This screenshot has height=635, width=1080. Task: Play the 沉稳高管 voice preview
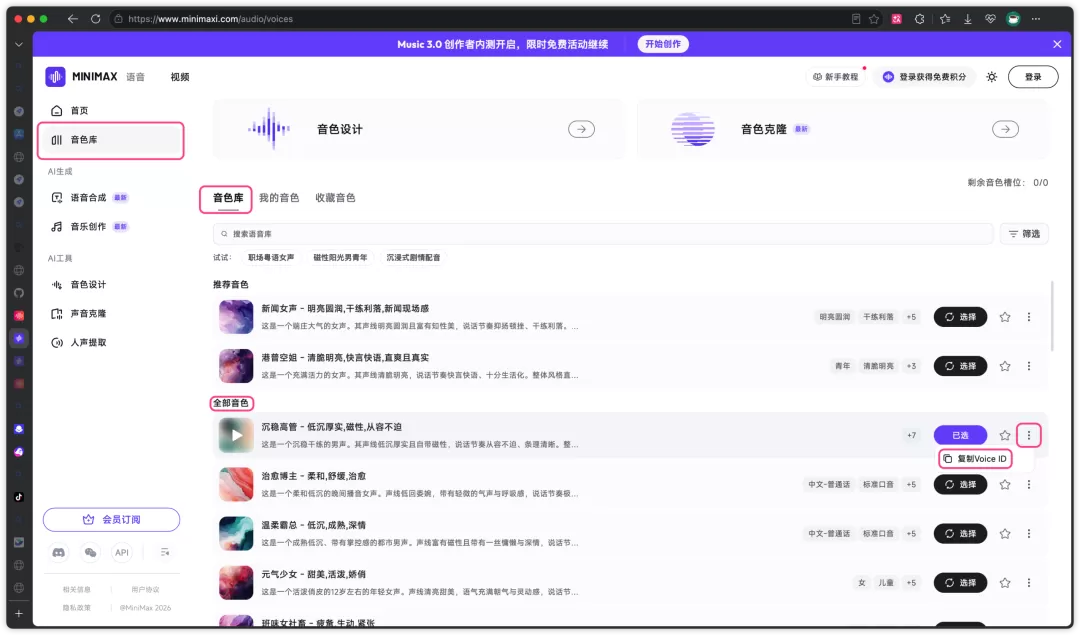tap(236, 435)
